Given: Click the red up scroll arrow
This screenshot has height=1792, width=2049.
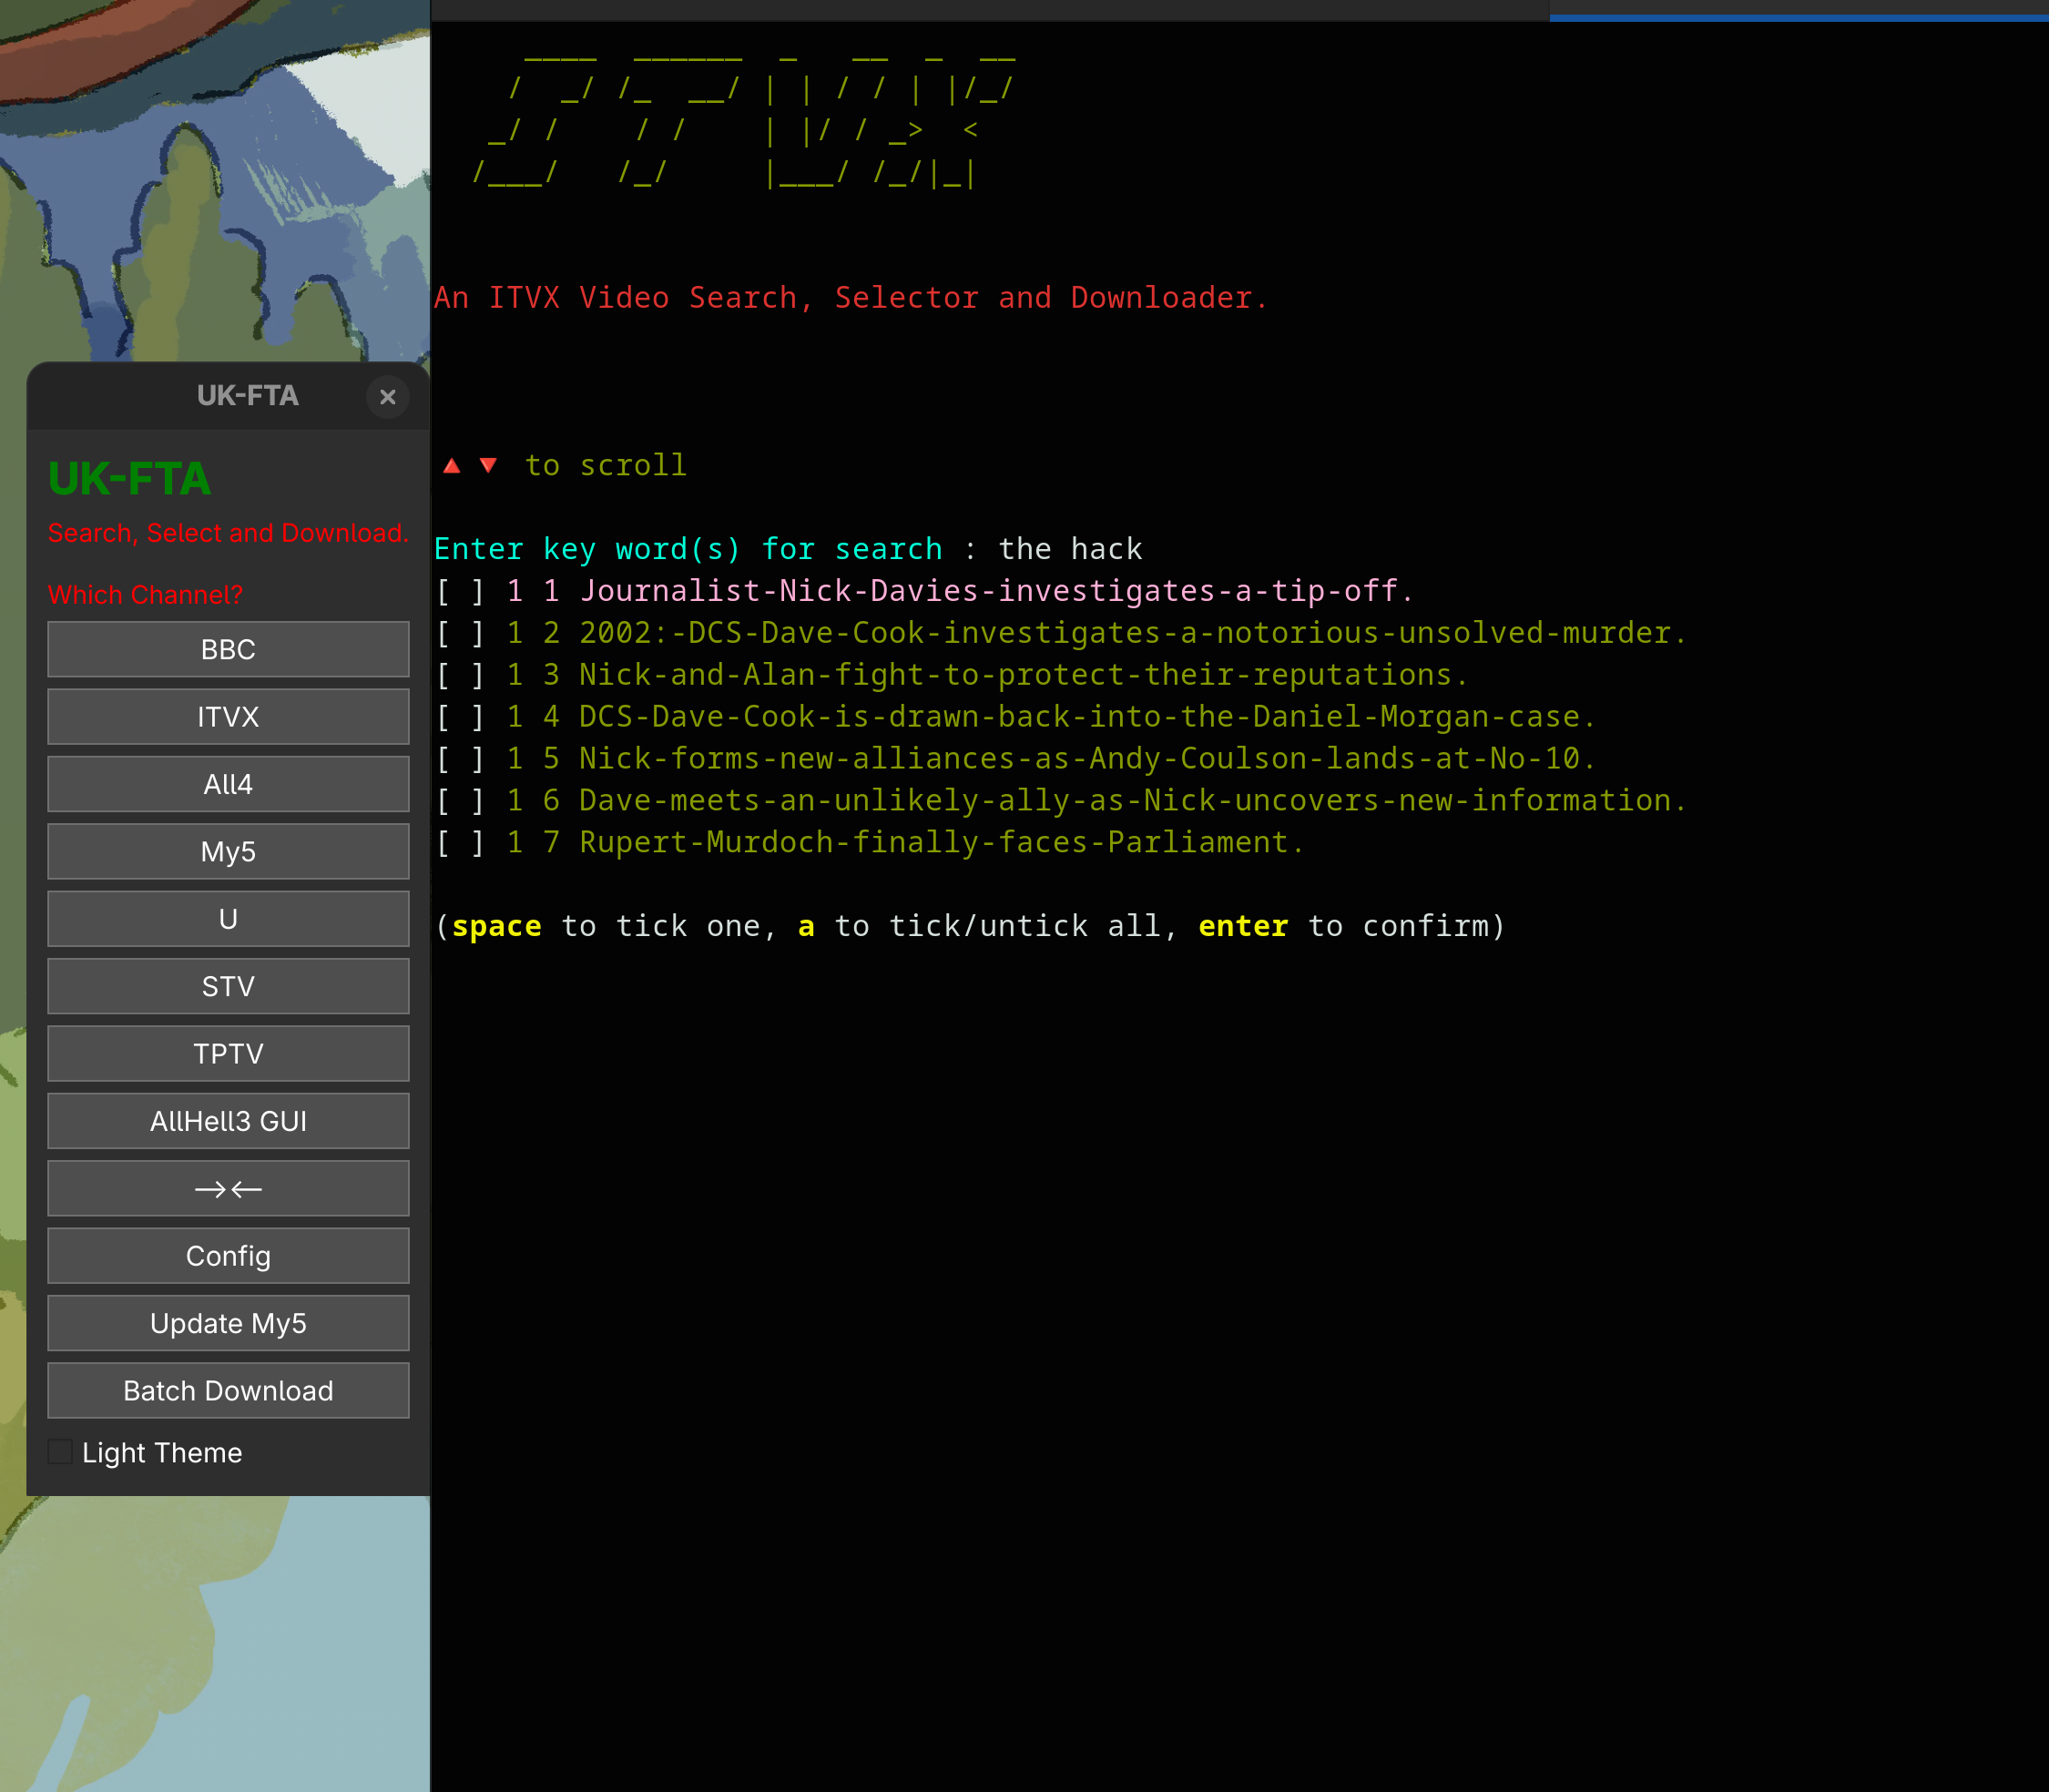Looking at the screenshot, I should pos(452,466).
